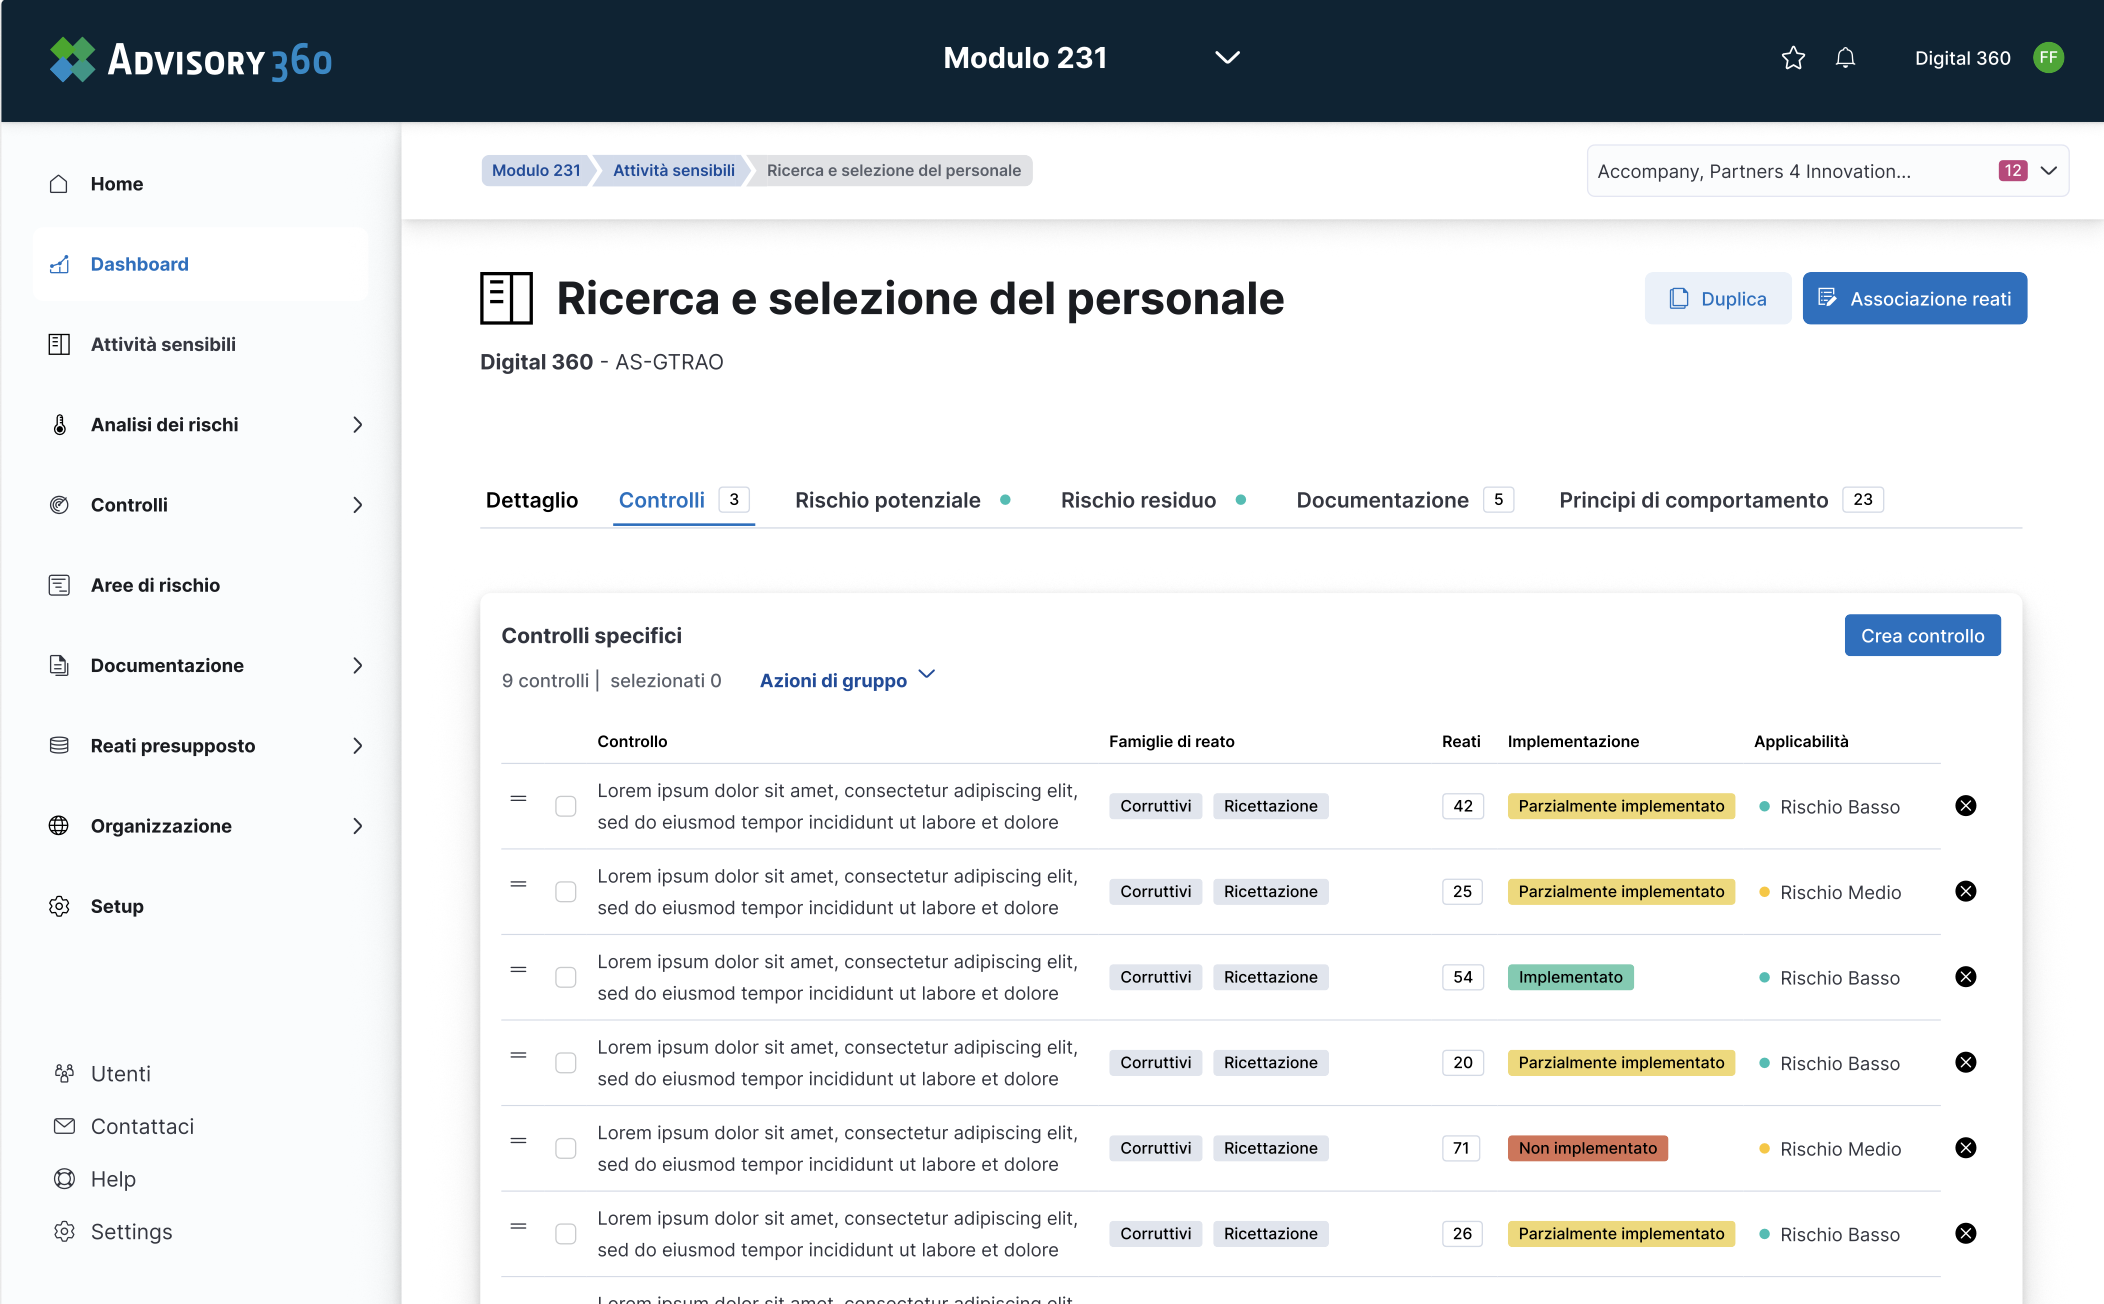Grab the drag handle of the first control row
The image size is (2104, 1304).
click(x=518, y=798)
